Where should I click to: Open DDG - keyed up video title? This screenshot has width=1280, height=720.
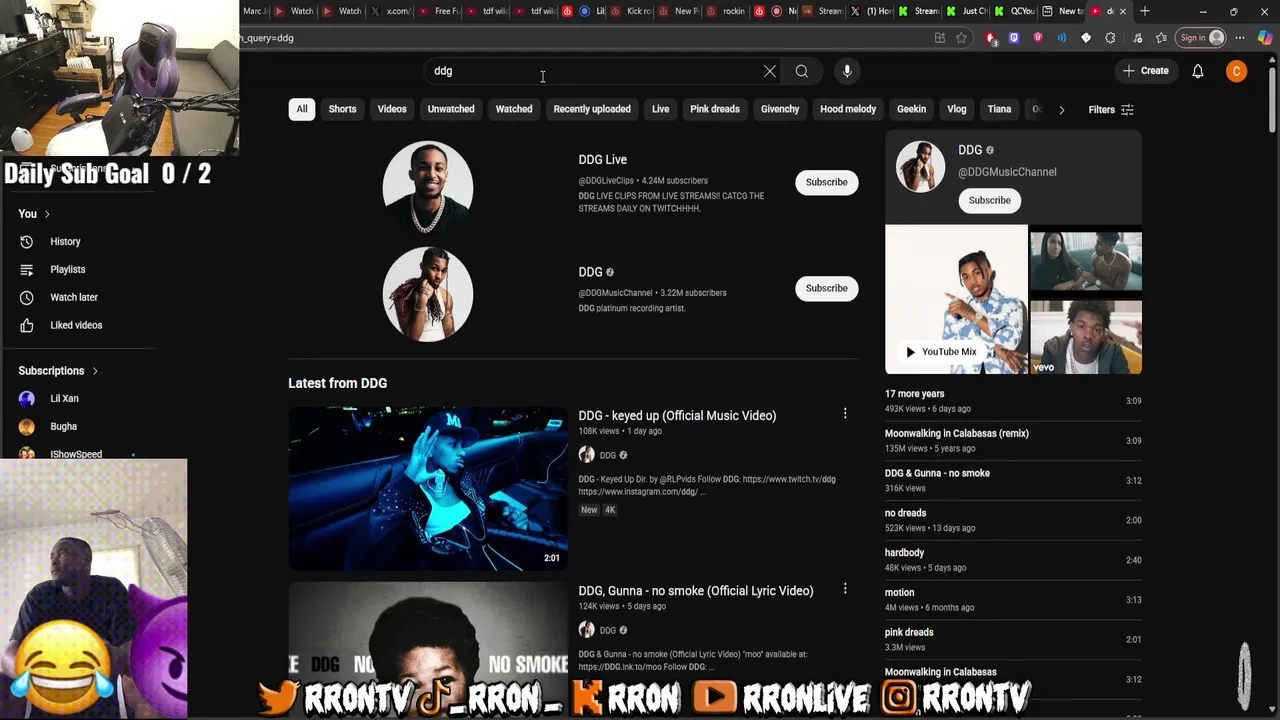pos(677,415)
